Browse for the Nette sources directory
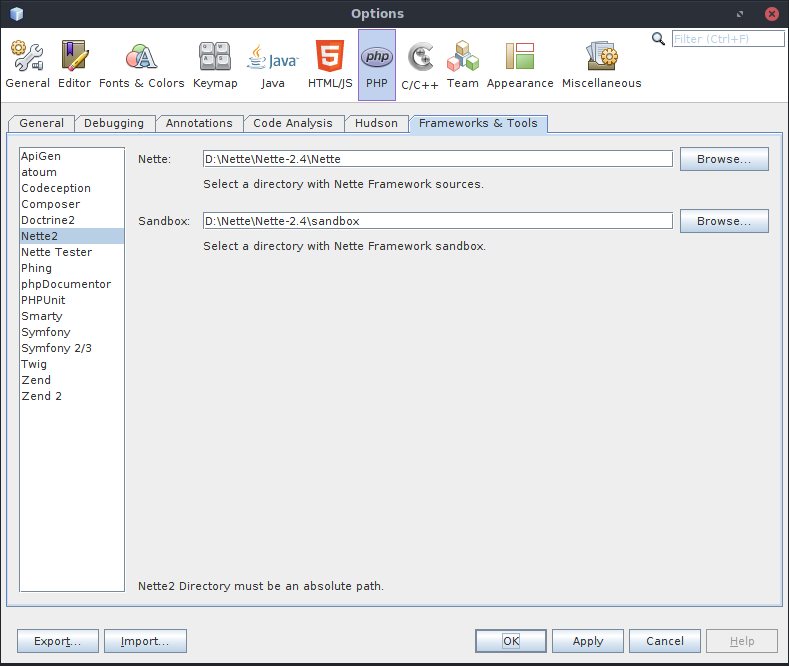789x666 pixels. [724, 159]
